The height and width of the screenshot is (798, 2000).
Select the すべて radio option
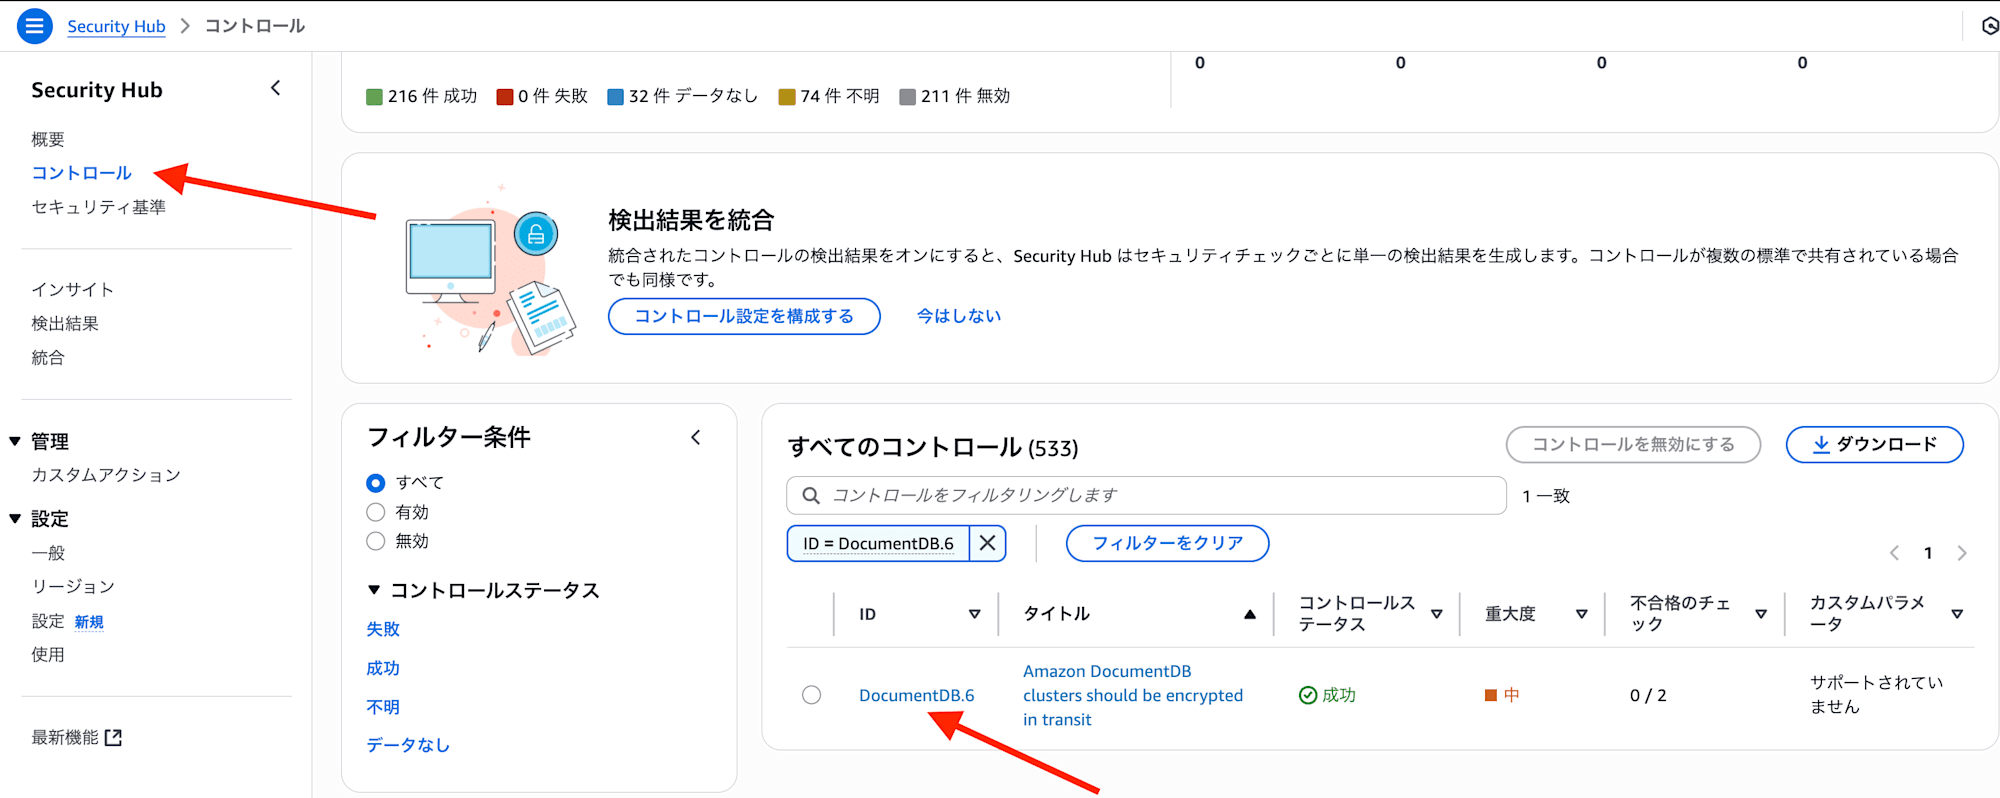376,483
